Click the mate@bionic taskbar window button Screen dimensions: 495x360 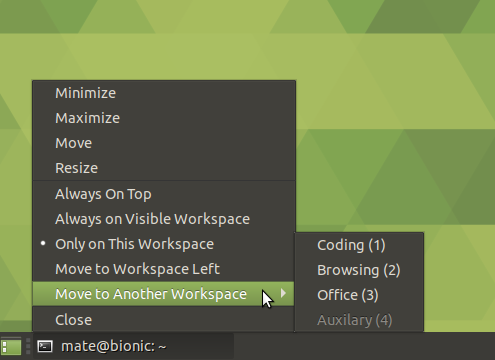point(134,346)
